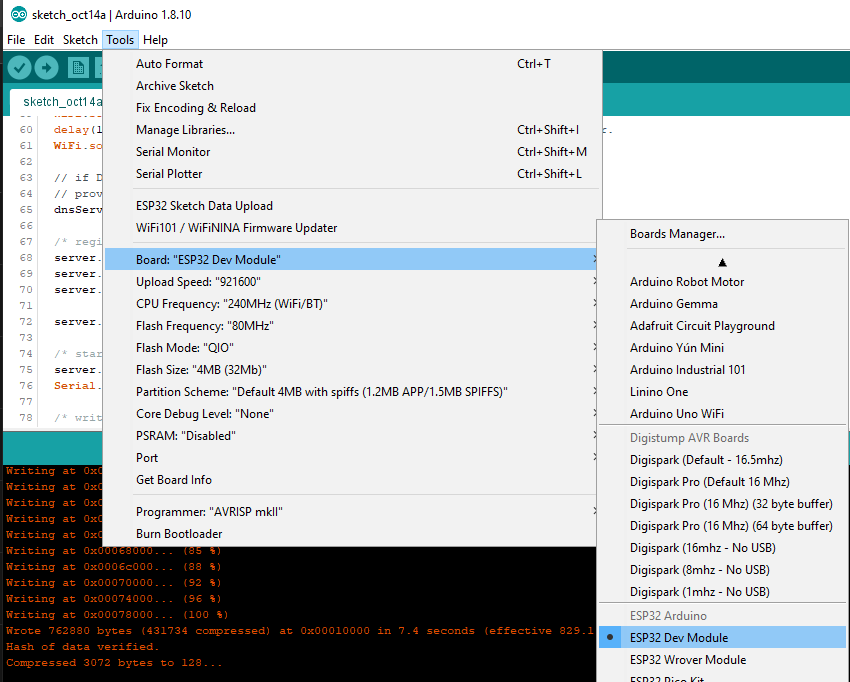This screenshot has width=850, height=682.
Task: Expand the Flash Mode "QIO" submenu
Action: (352, 348)
